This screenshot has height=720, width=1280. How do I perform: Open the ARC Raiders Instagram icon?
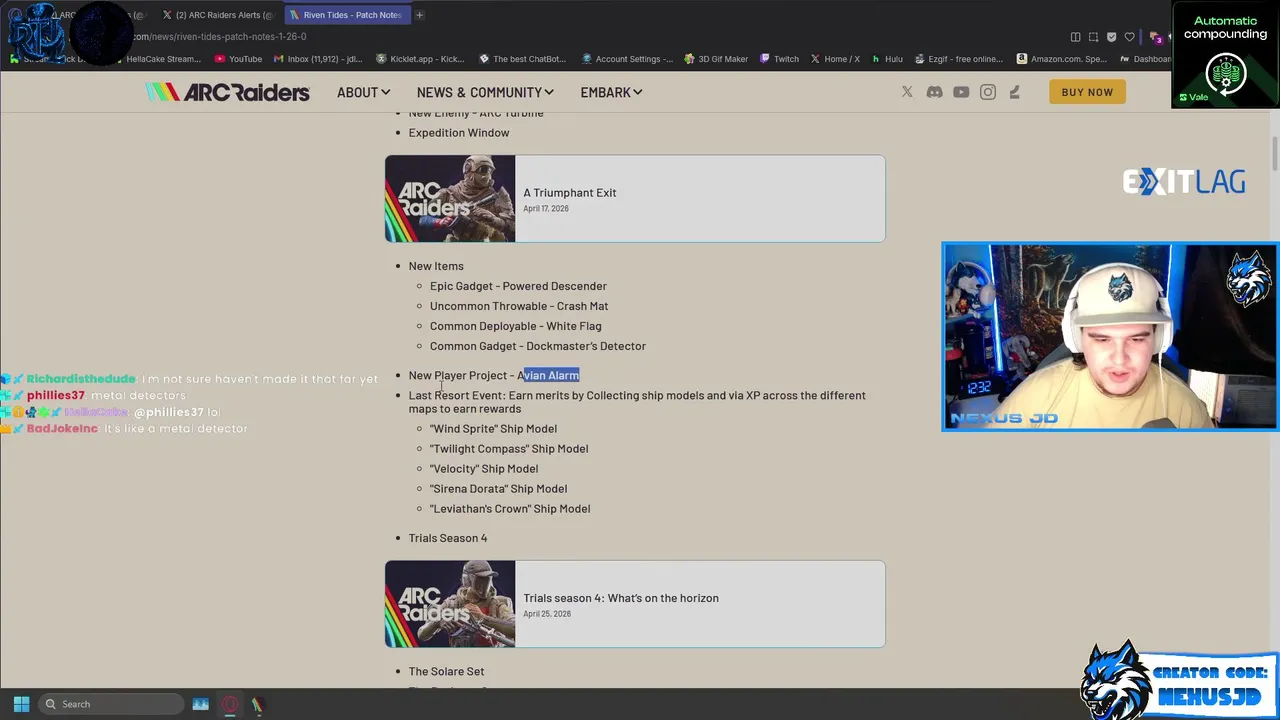pos(988,92)
